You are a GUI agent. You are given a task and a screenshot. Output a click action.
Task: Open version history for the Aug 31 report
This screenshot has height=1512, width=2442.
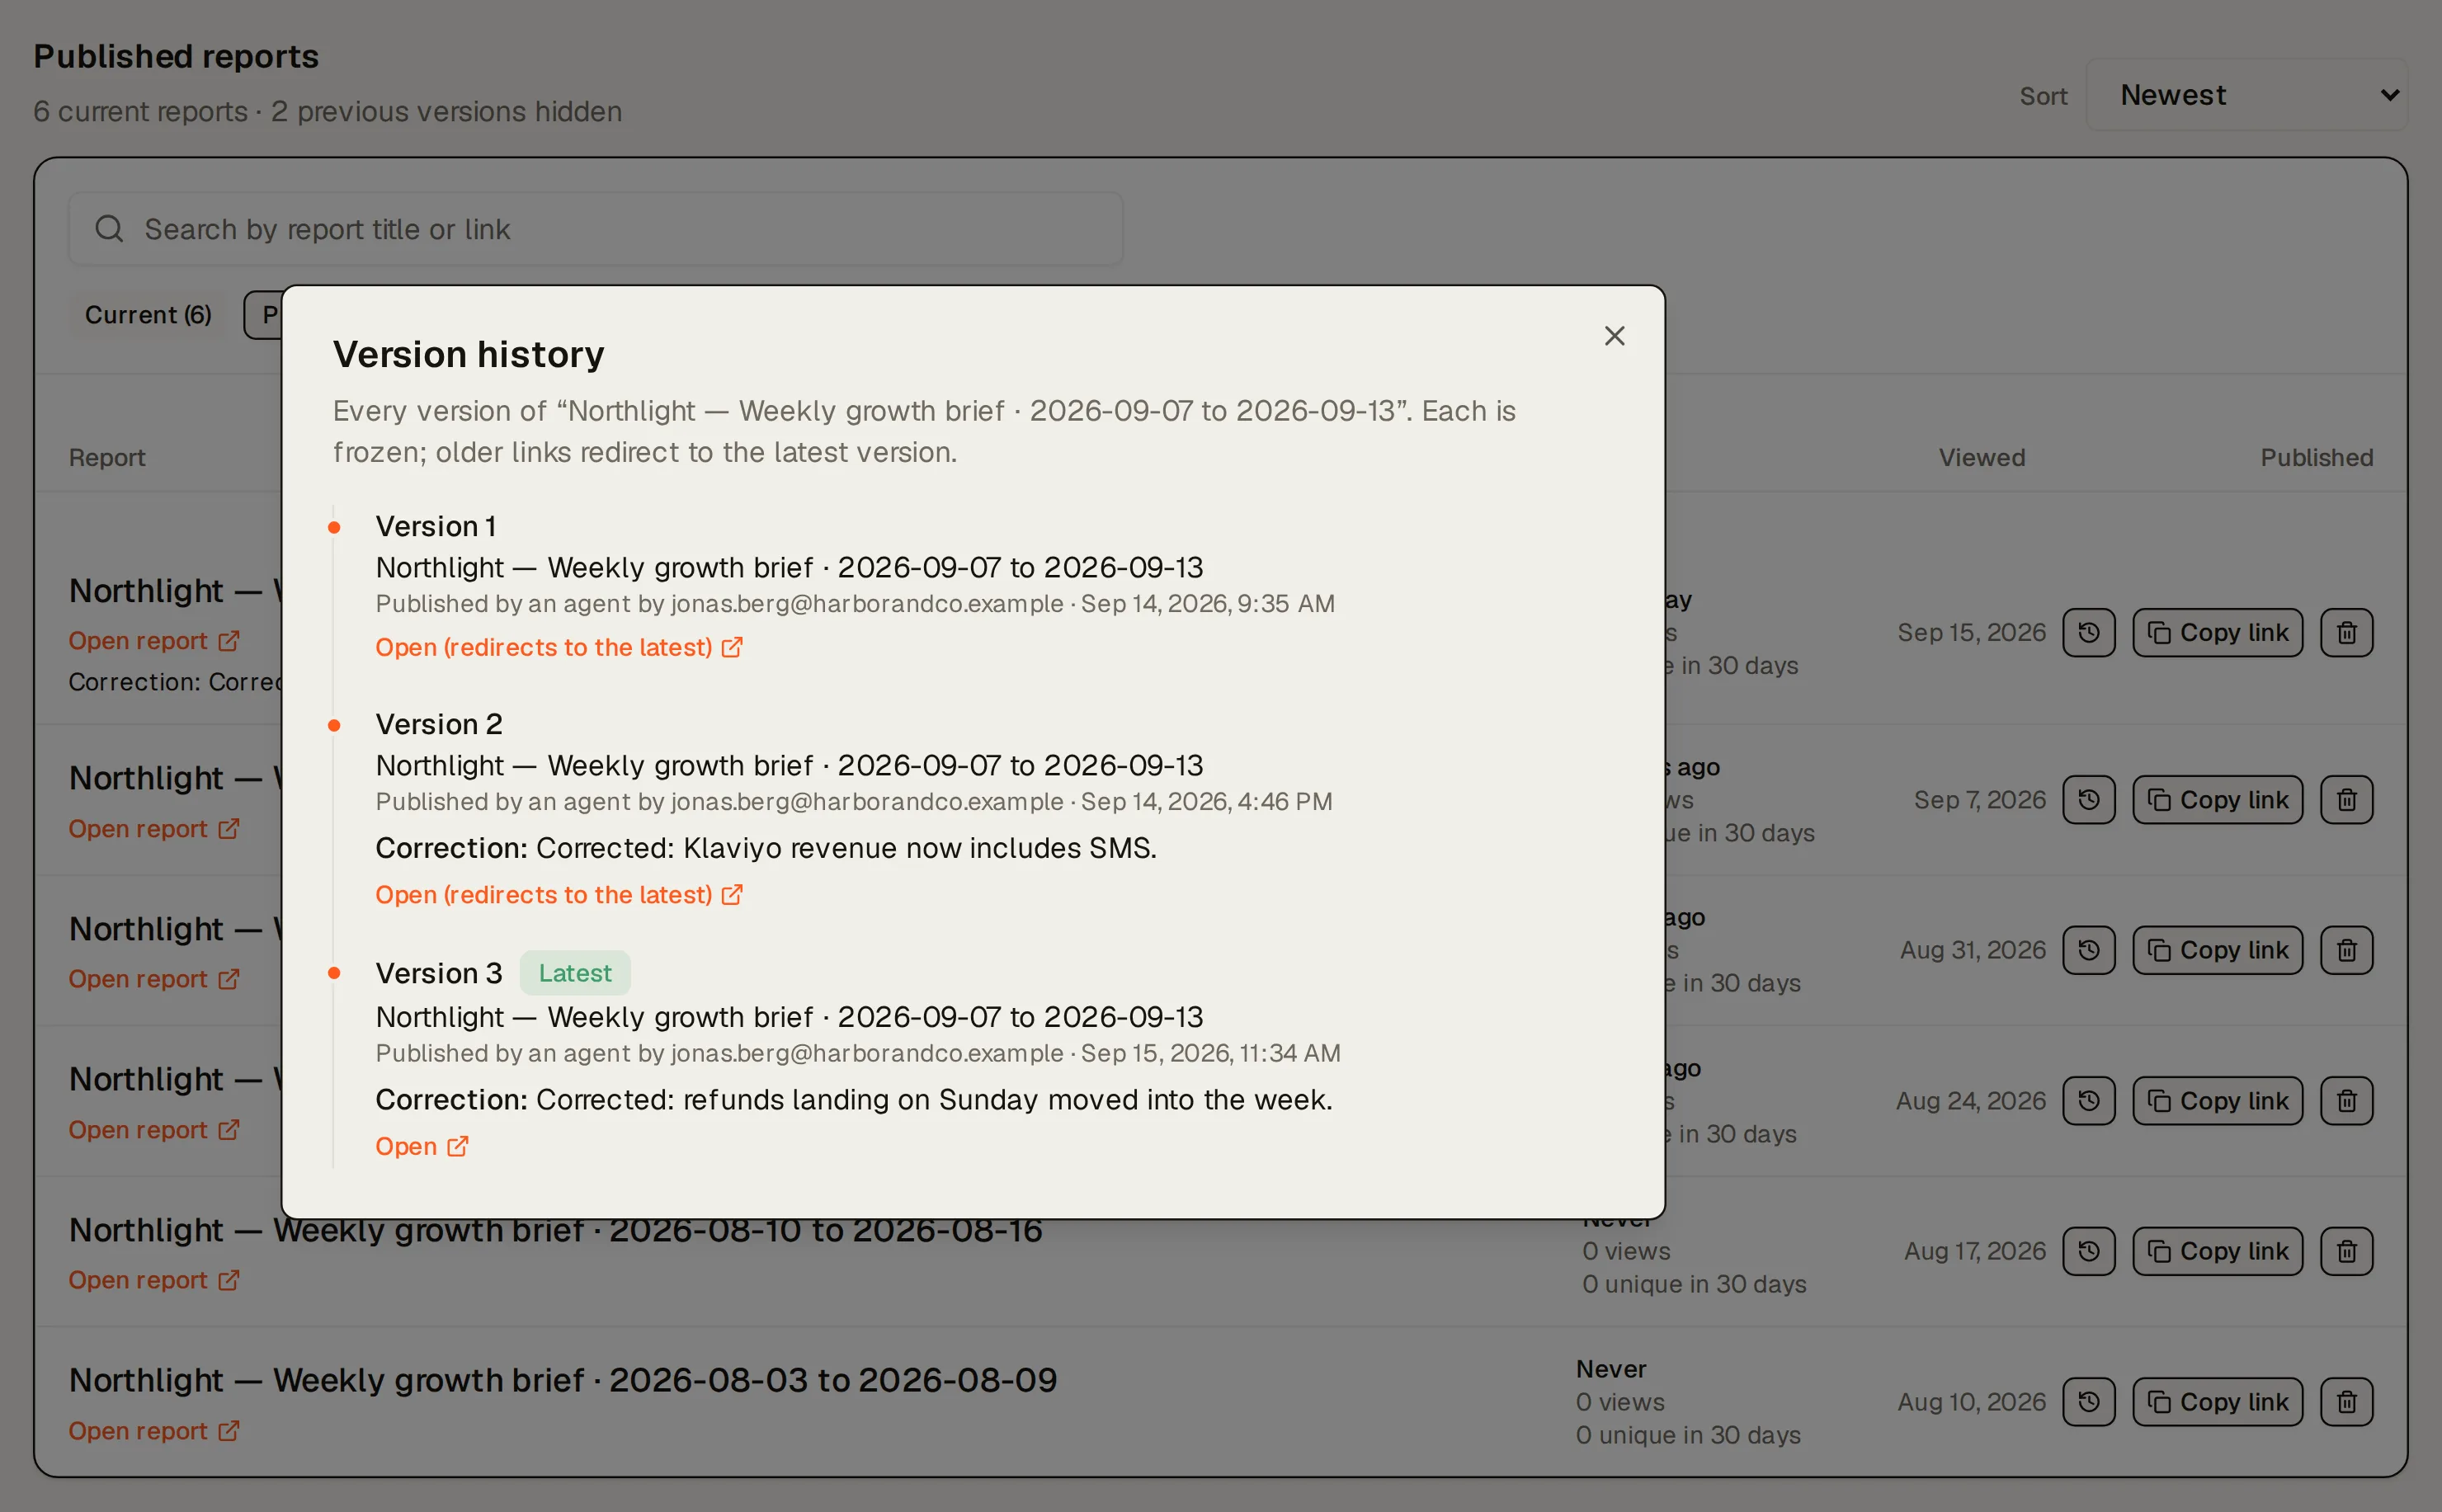click(2089, 950)
